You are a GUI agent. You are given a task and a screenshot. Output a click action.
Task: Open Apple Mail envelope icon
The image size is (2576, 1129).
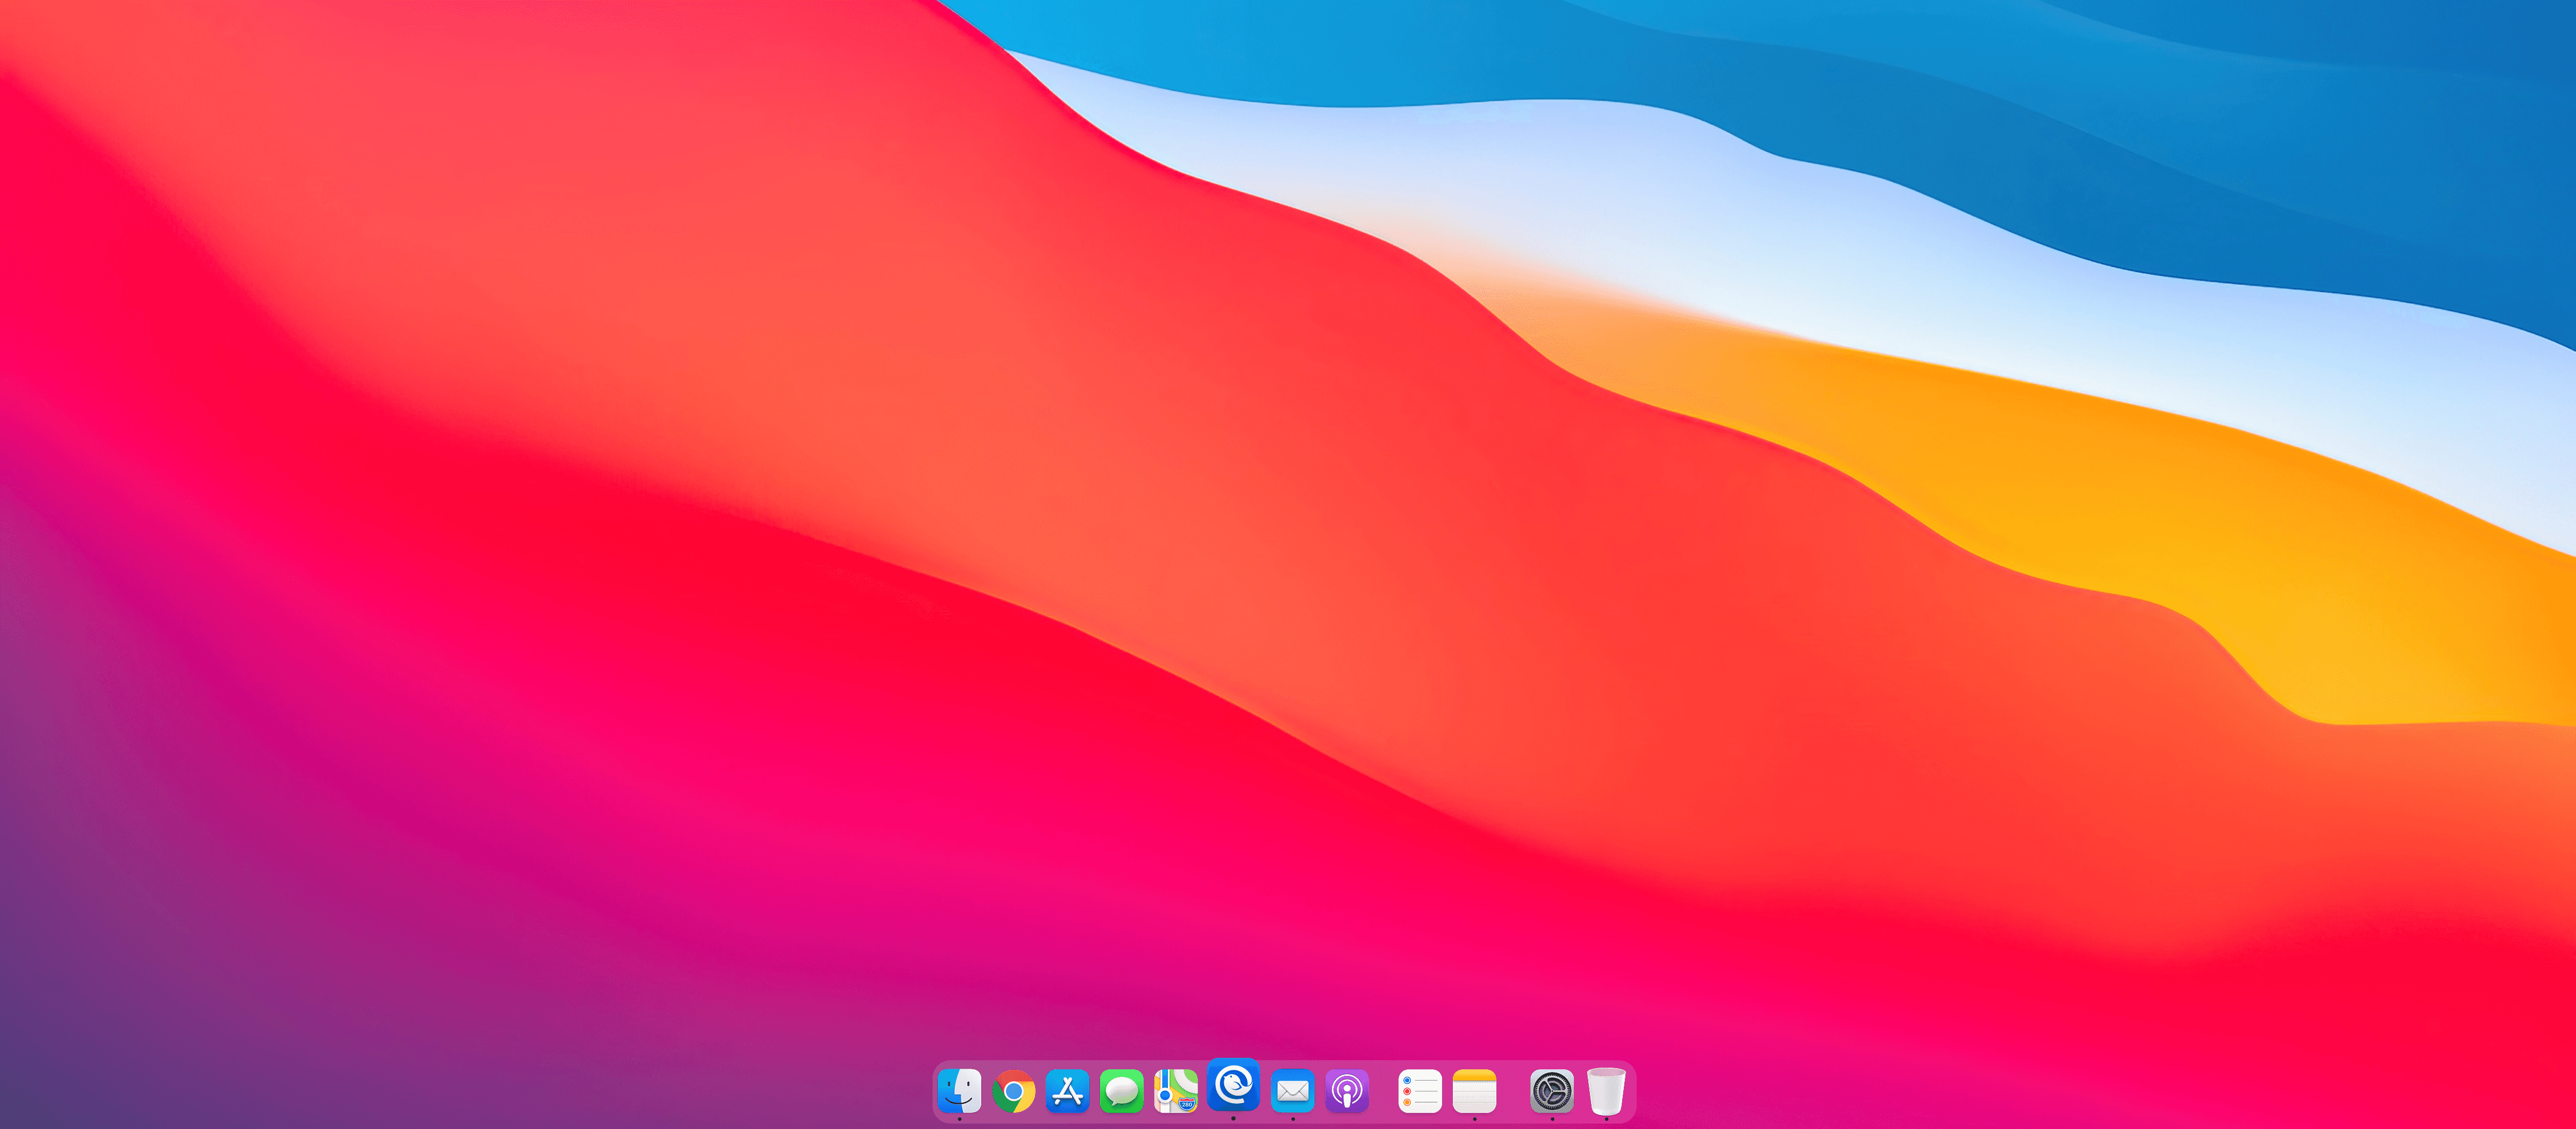point(1293,1091)
